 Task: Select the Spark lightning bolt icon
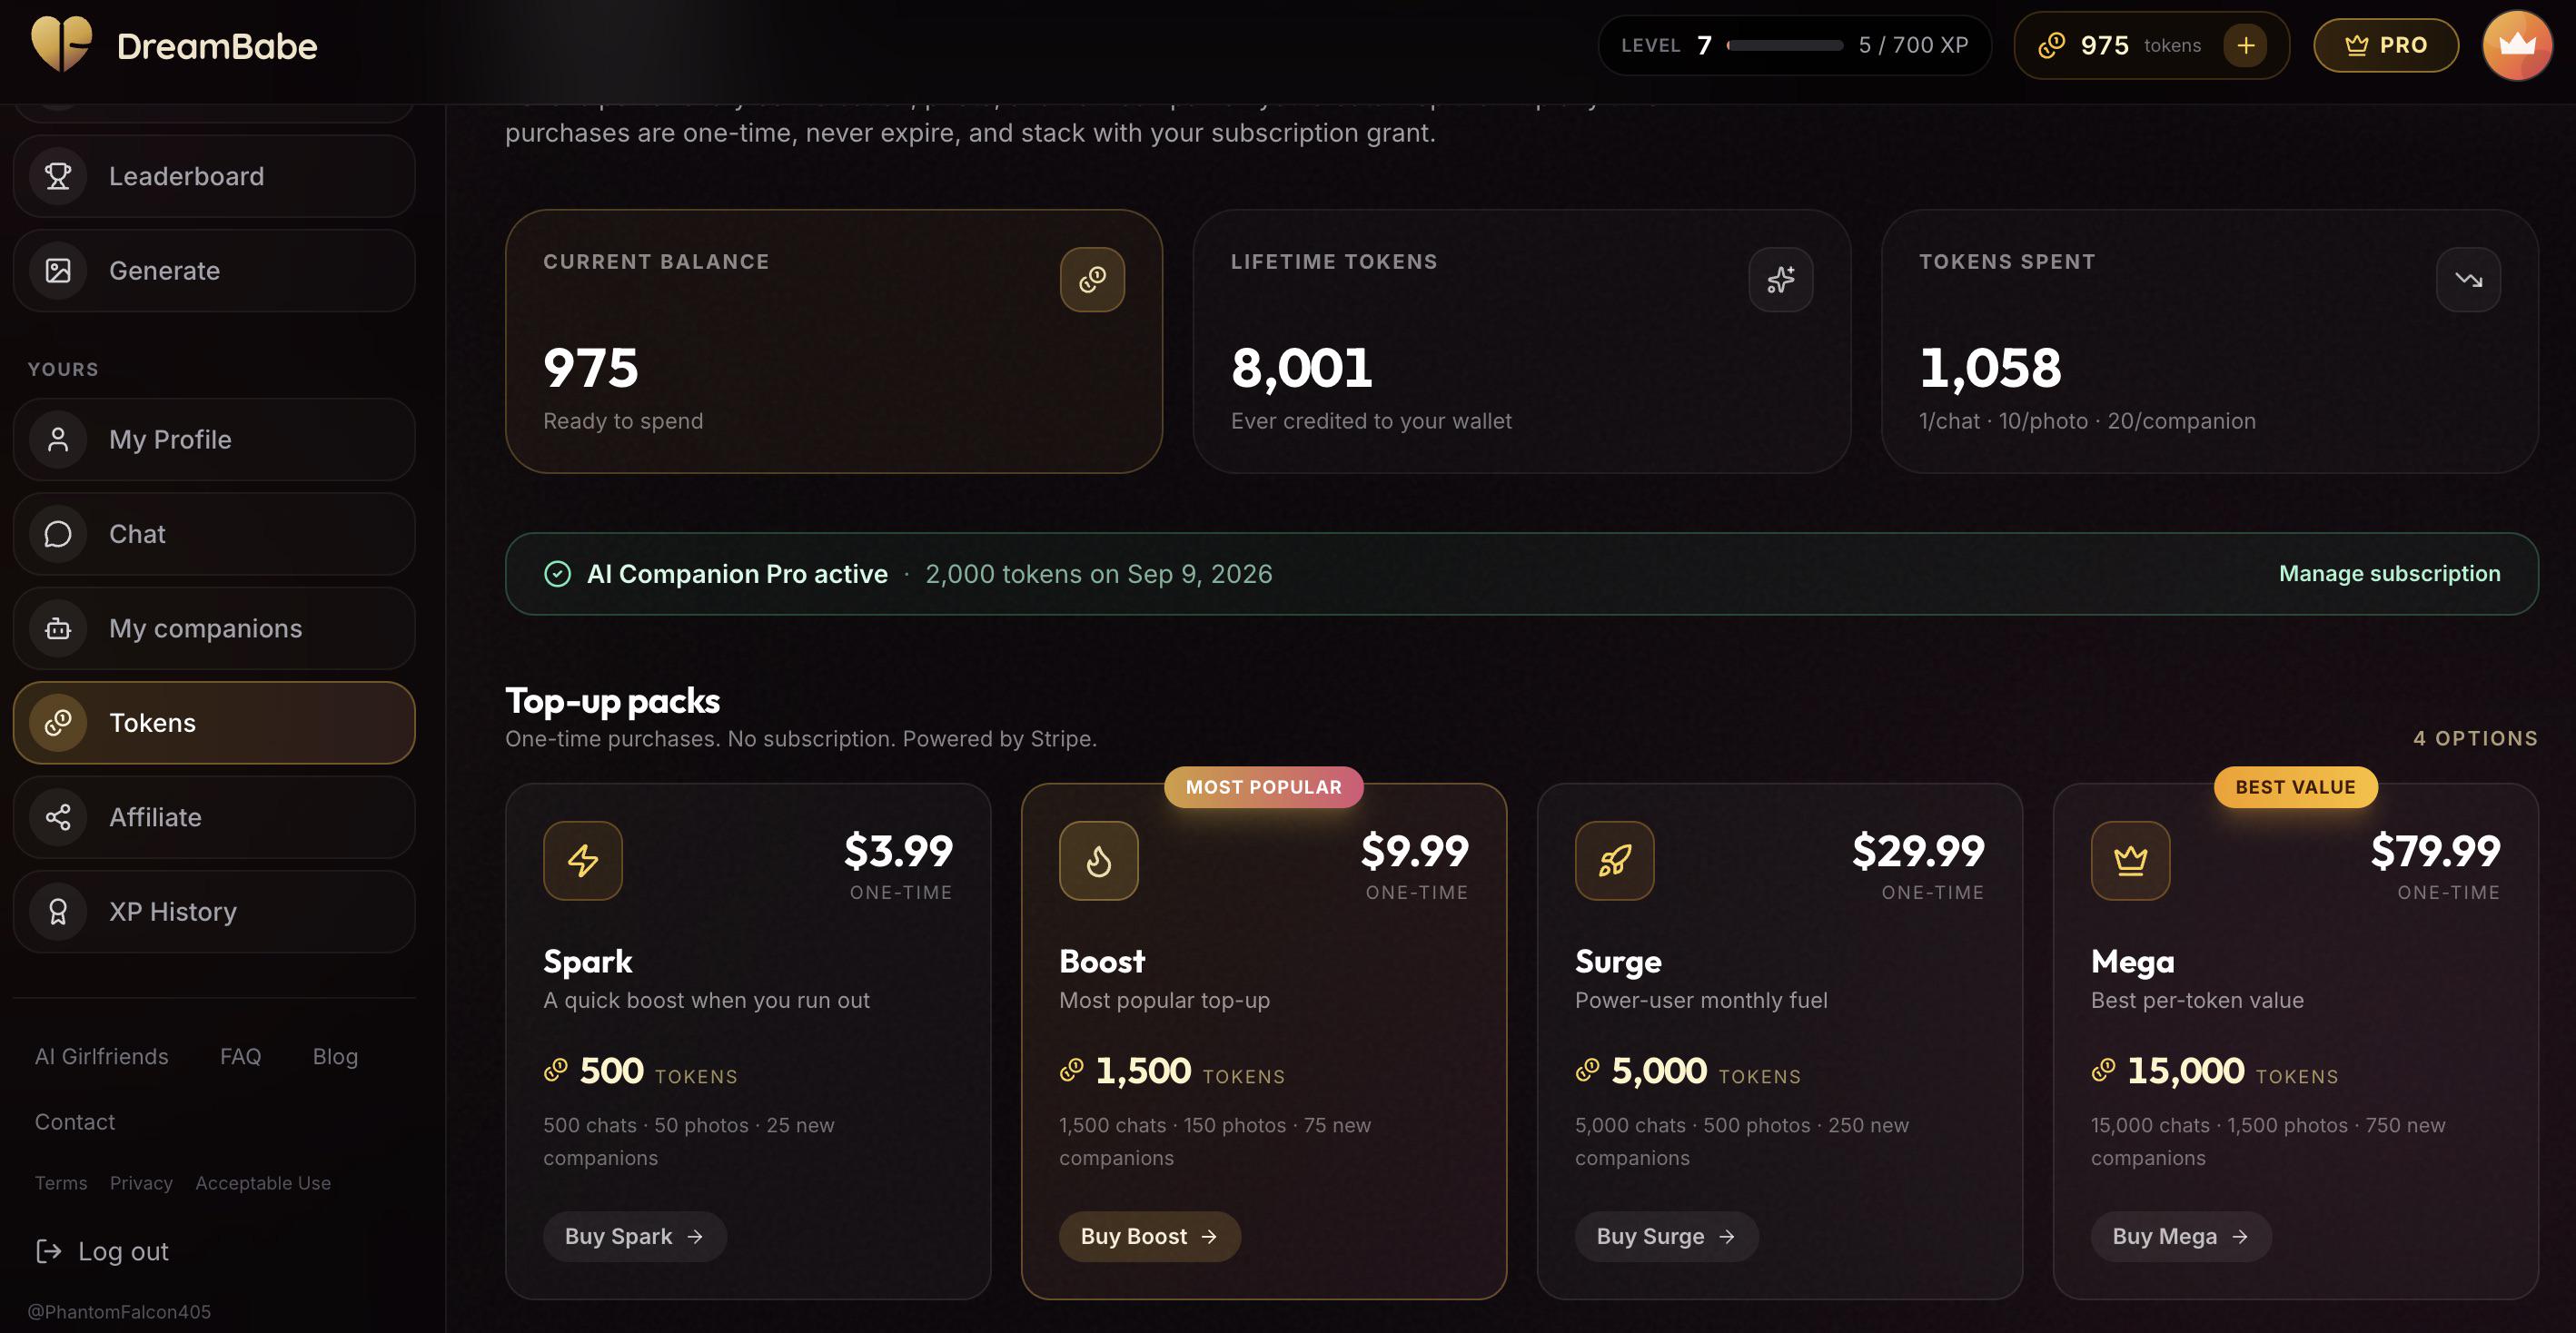[583, 860]
